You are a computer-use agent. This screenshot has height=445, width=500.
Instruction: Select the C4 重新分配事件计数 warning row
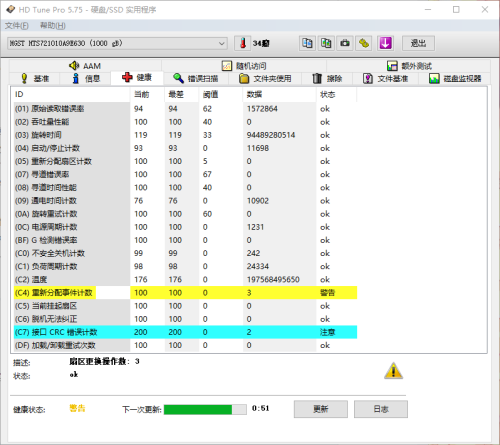[185, 293]
